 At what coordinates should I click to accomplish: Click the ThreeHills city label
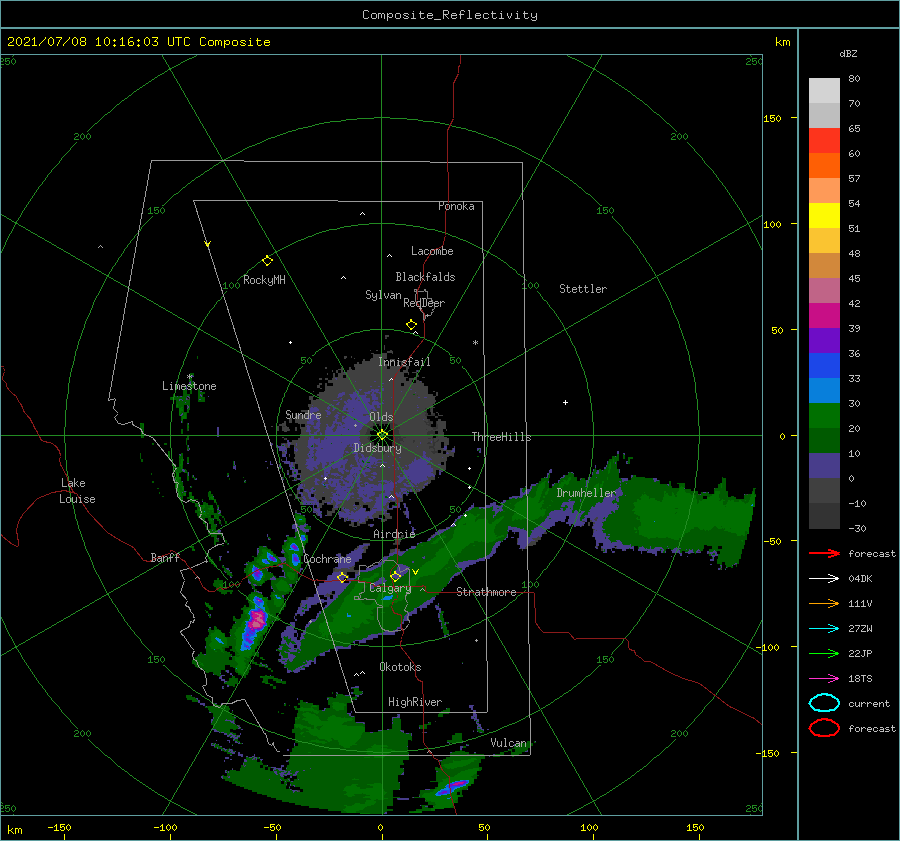(x=501, y=437)
